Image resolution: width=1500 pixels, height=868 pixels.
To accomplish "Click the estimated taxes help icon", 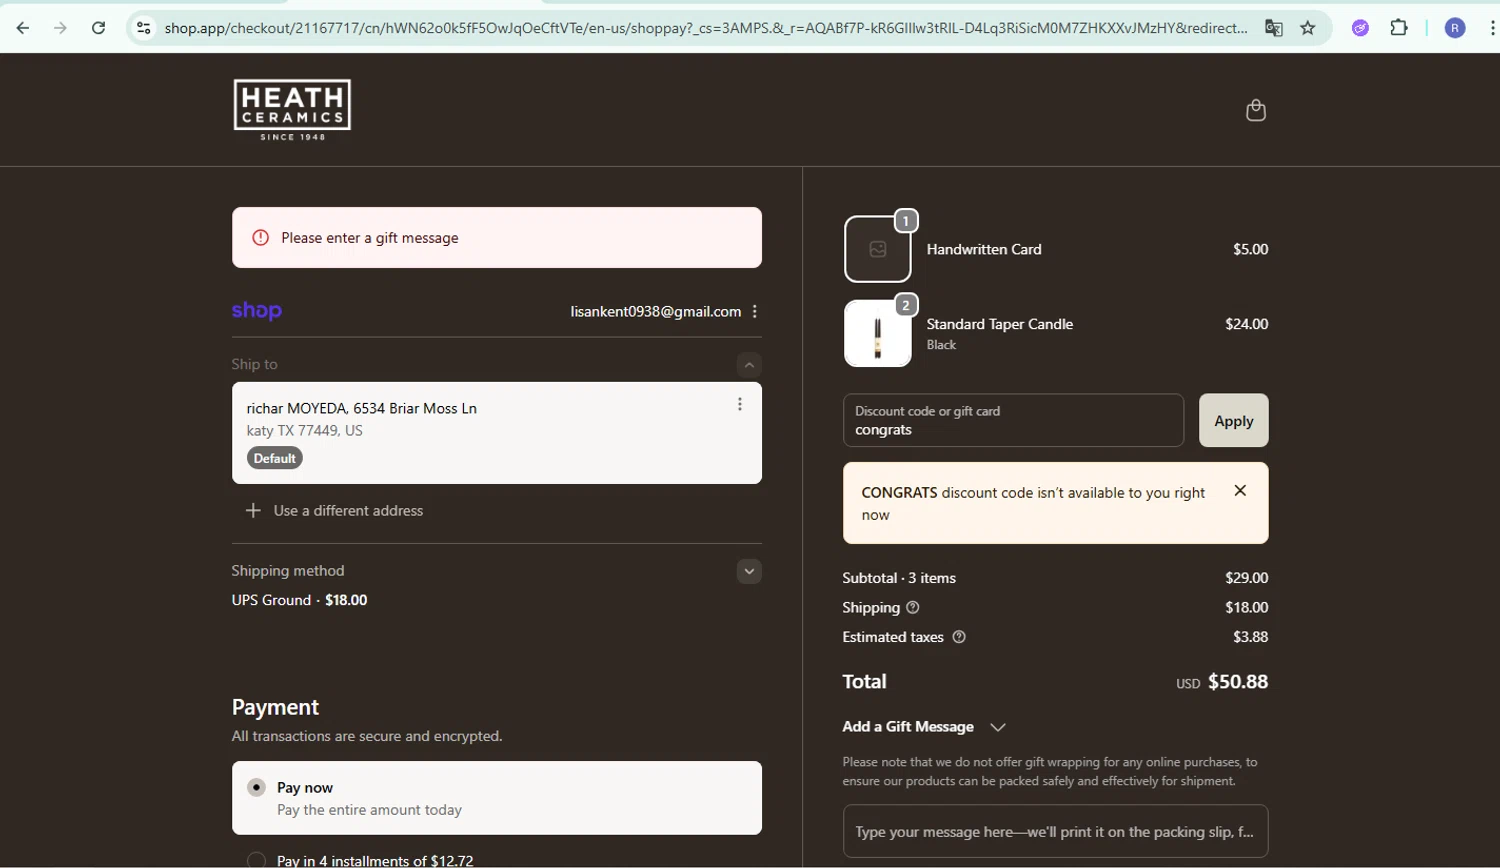I will coord(959,637).
